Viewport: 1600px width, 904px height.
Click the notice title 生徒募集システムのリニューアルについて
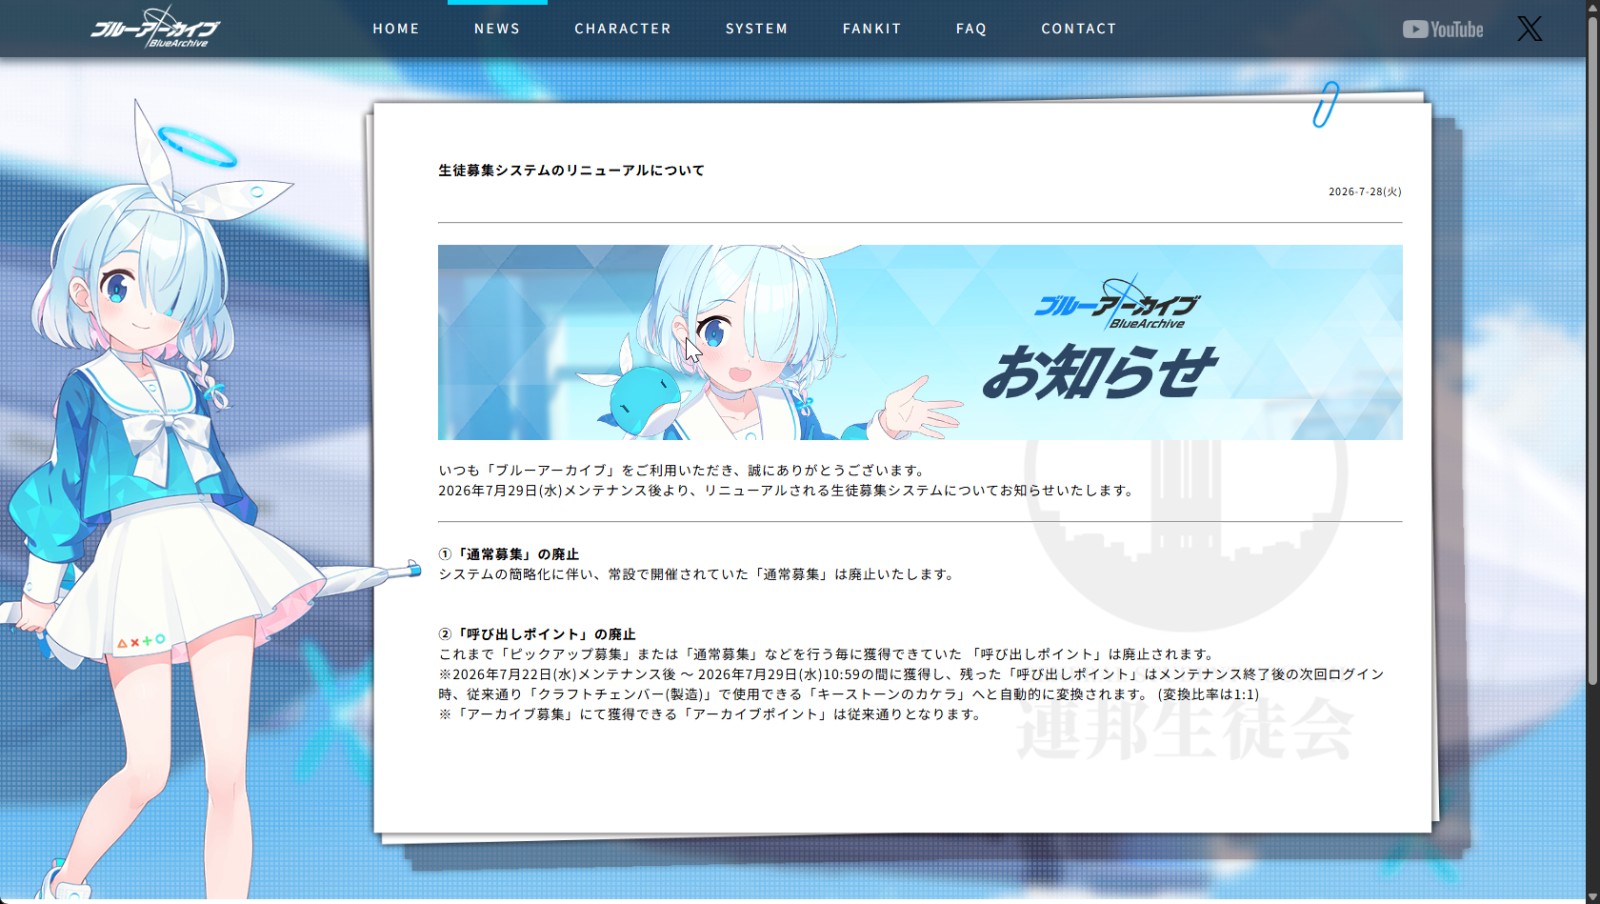[x=571, y=171]
